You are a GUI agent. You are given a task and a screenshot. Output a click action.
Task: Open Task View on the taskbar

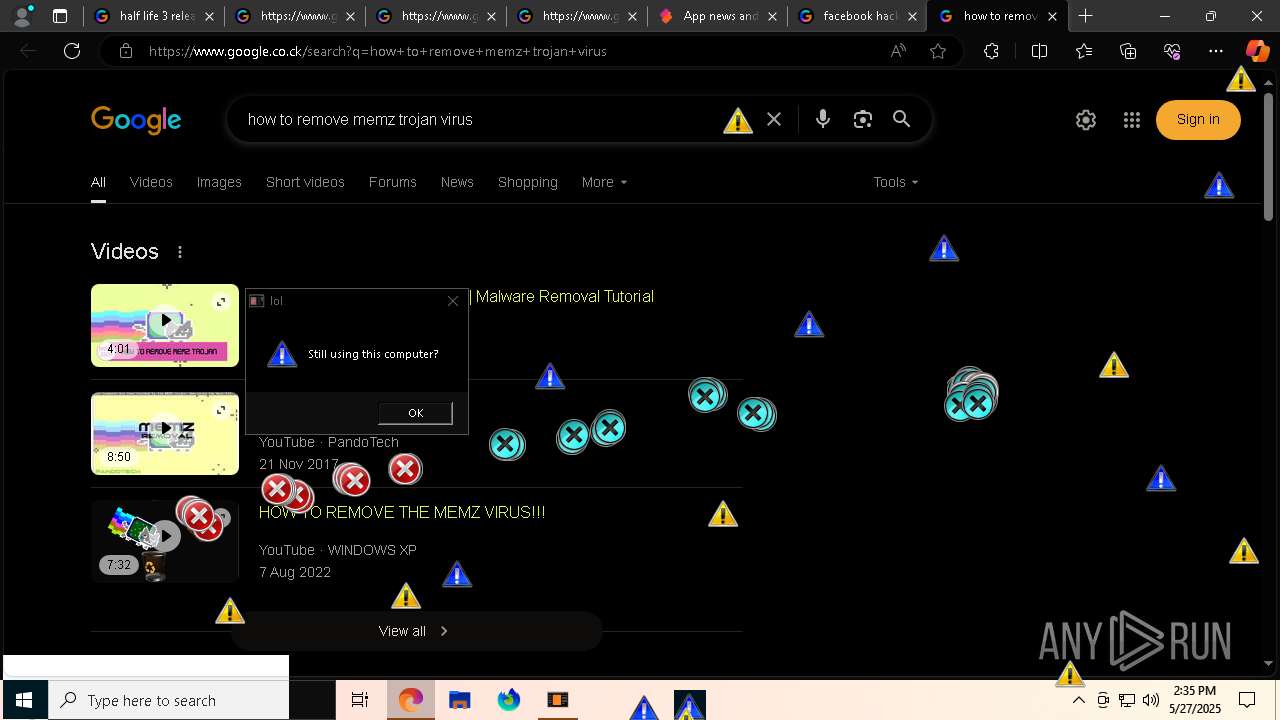360,700
